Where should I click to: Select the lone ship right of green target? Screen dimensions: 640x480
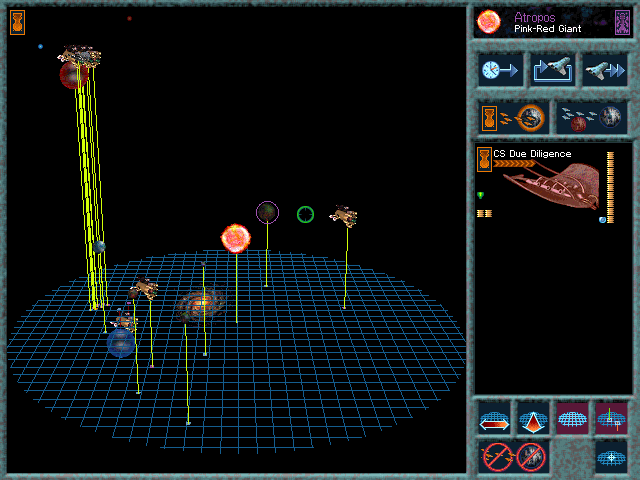point(344,216)
